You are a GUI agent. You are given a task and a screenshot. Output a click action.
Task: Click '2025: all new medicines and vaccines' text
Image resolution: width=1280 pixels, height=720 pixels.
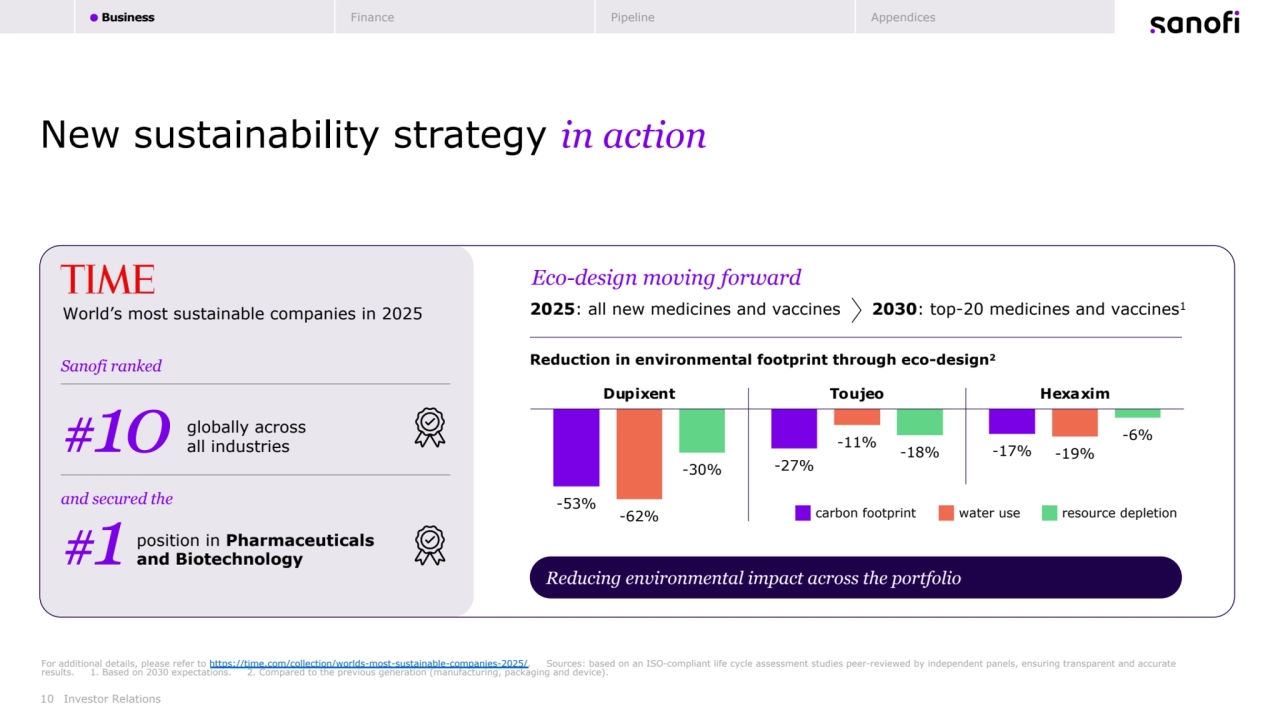(685, 309)
